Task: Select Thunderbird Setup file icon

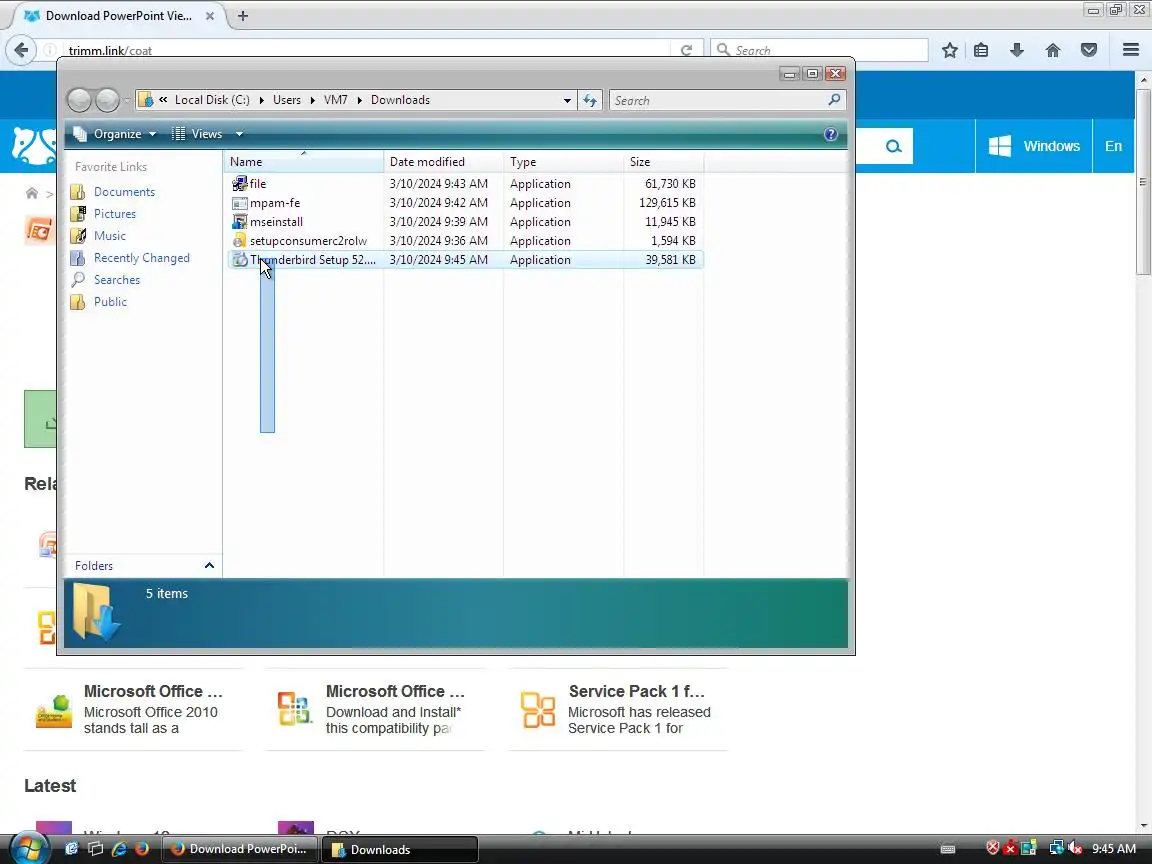Action: click(x=240, y=259)
